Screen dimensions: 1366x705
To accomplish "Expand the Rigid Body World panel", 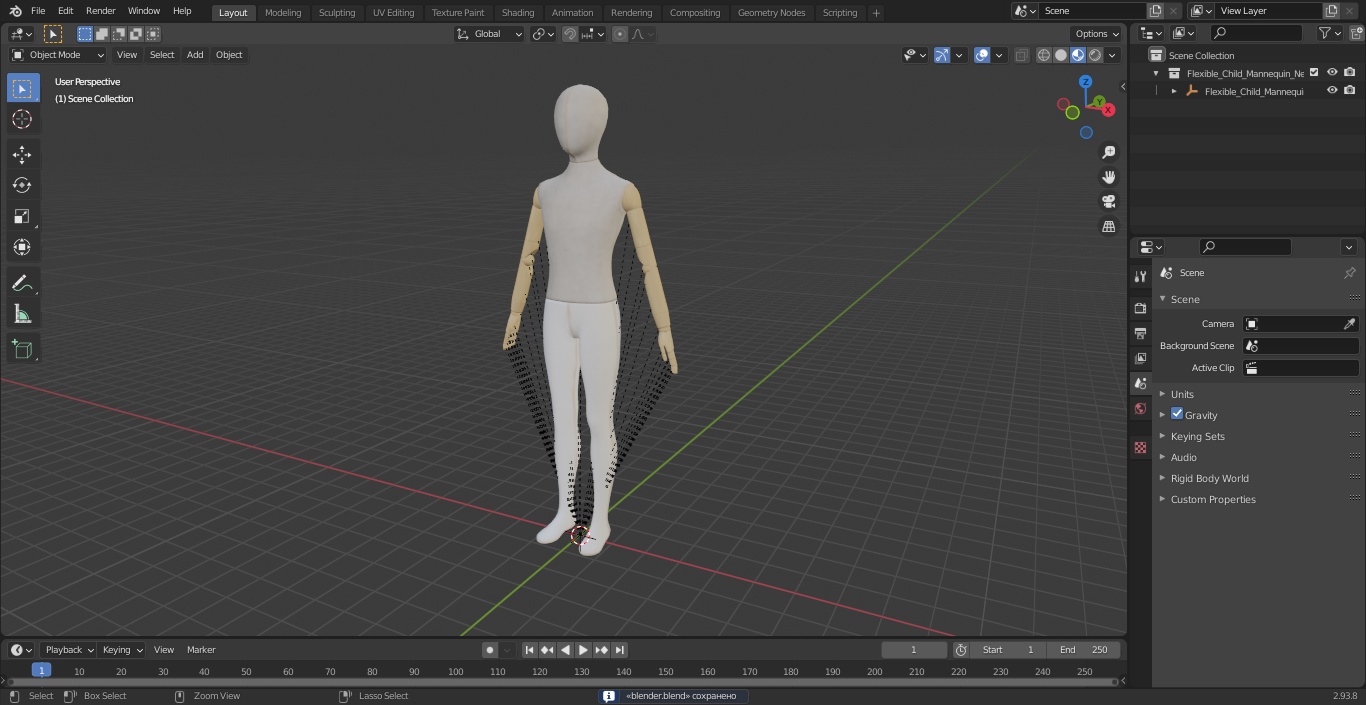I will coord(1209,478).
